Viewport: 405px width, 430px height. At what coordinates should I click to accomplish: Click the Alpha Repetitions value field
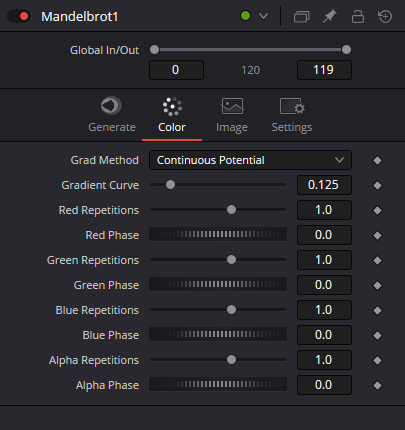[324, 360]
